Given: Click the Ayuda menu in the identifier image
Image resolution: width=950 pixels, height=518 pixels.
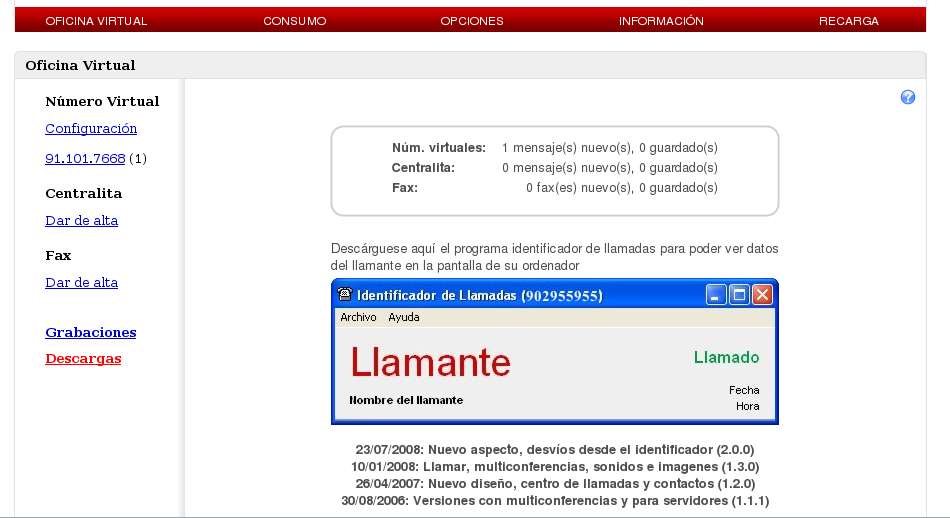Looking at the screenshot, I should click(x=404, y=318).
